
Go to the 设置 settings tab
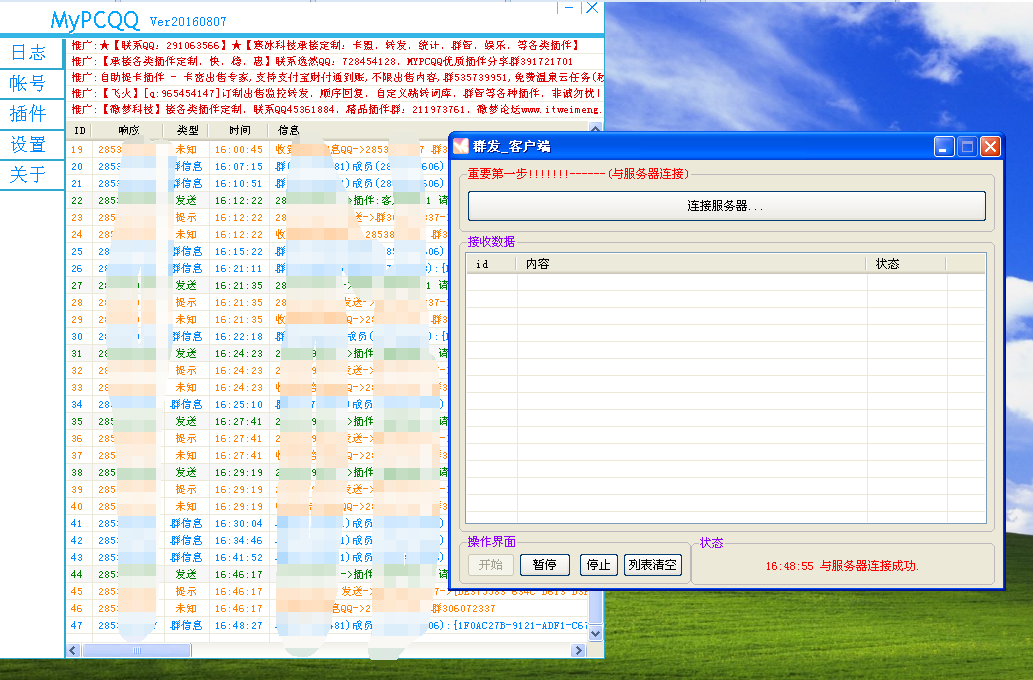click(x=29, y=144)
